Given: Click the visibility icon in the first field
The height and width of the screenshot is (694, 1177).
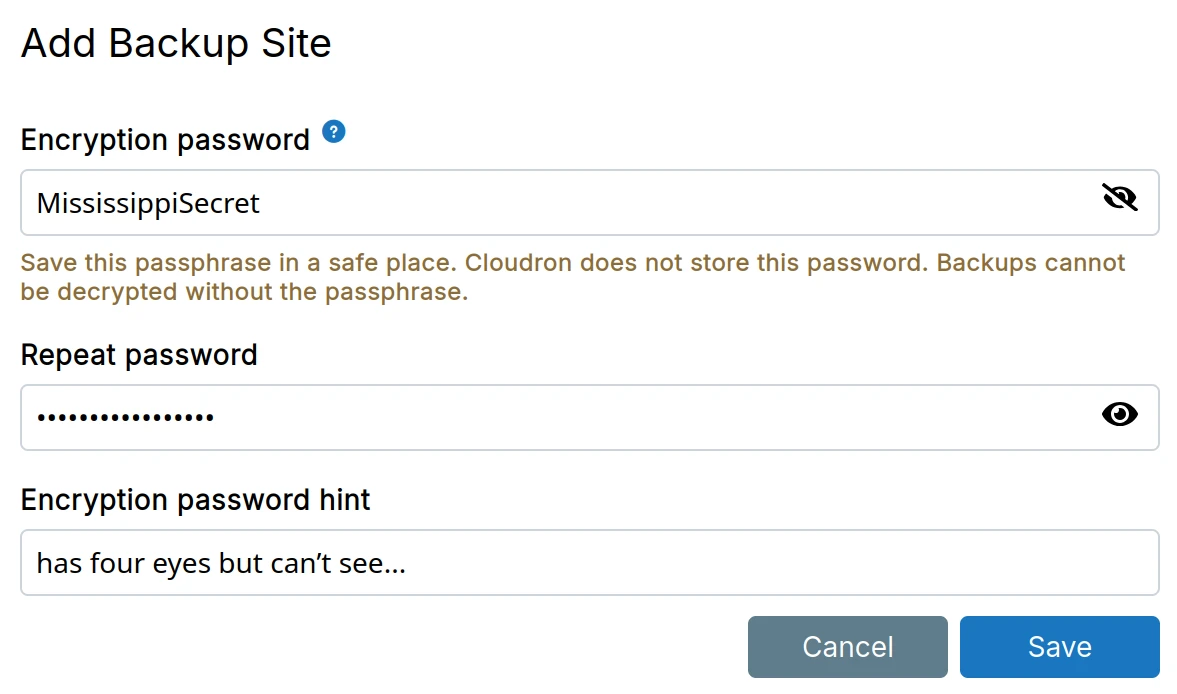Looking at the screenshot, I should pos(1120,197).
